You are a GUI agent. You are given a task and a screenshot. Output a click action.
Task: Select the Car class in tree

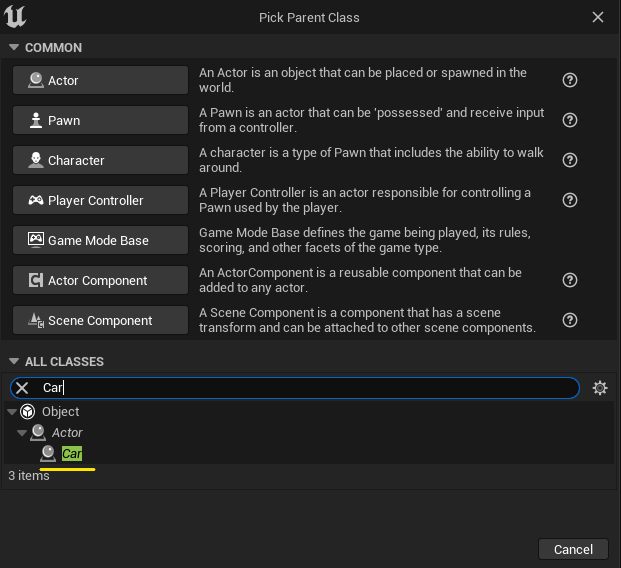click(71, 454)
